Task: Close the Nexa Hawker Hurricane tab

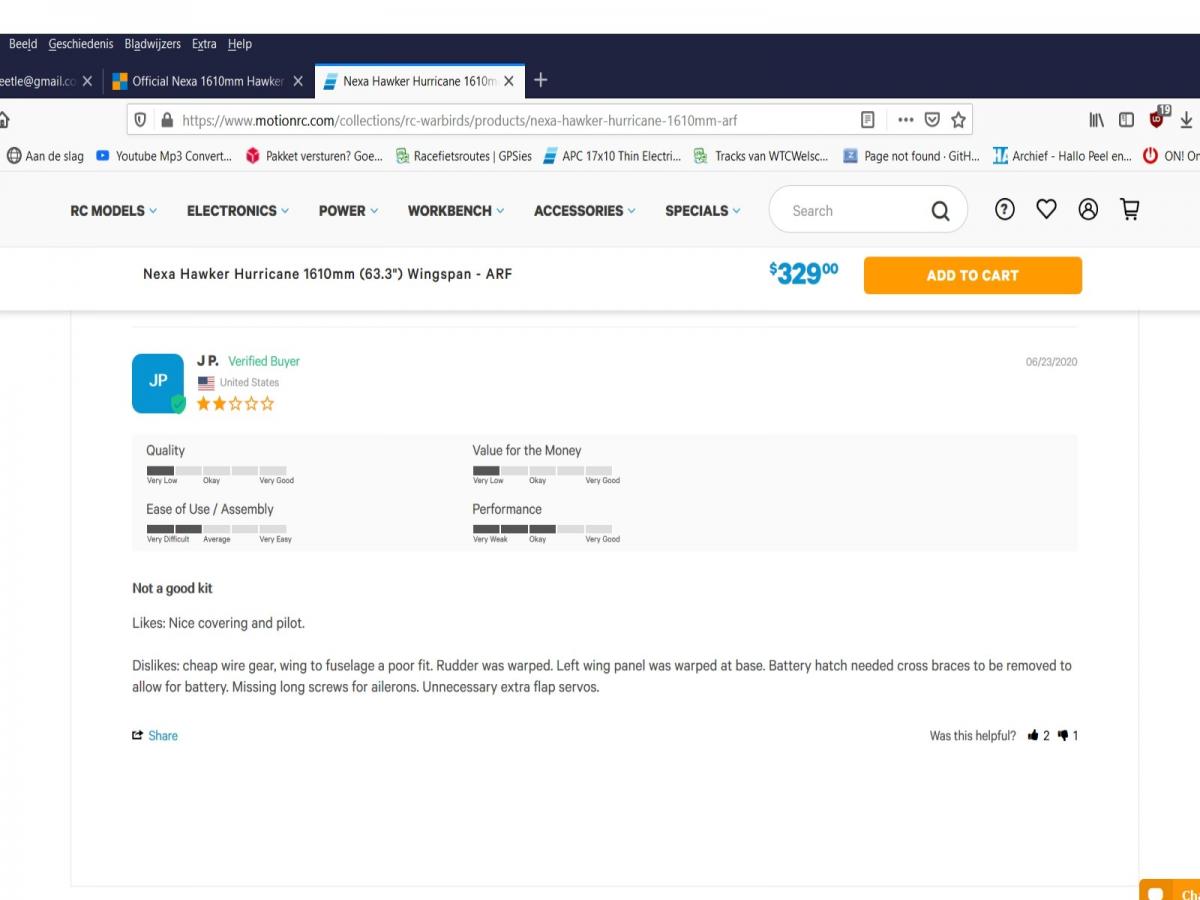Action: click(x=509, y=81)
